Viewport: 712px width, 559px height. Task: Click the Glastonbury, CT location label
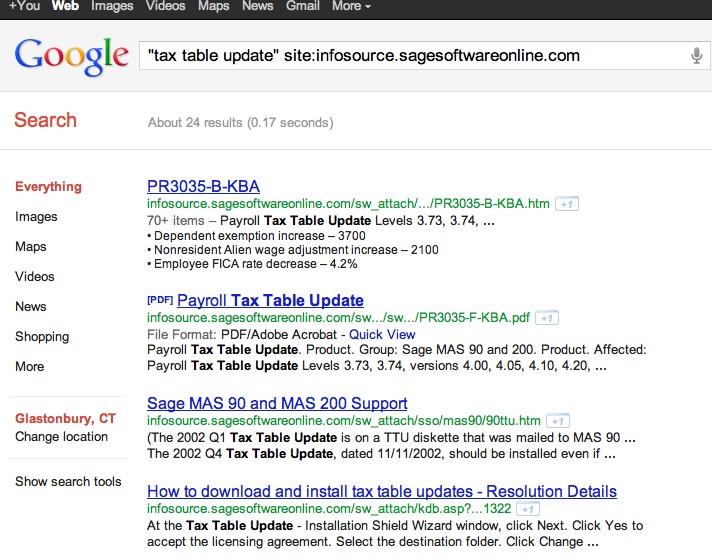point(65,418)
